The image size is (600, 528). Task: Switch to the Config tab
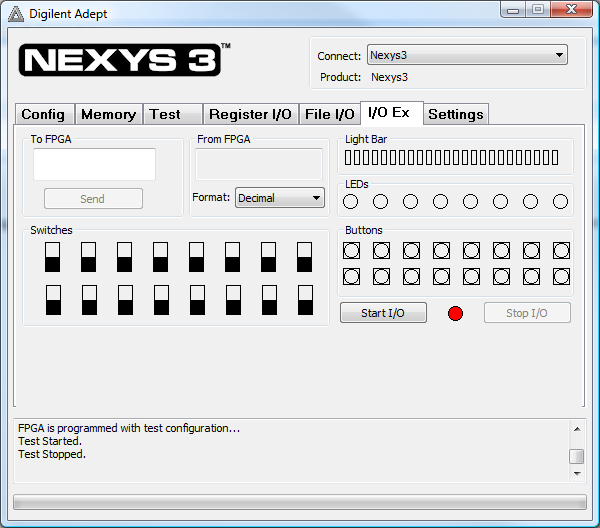coord(45,114)
